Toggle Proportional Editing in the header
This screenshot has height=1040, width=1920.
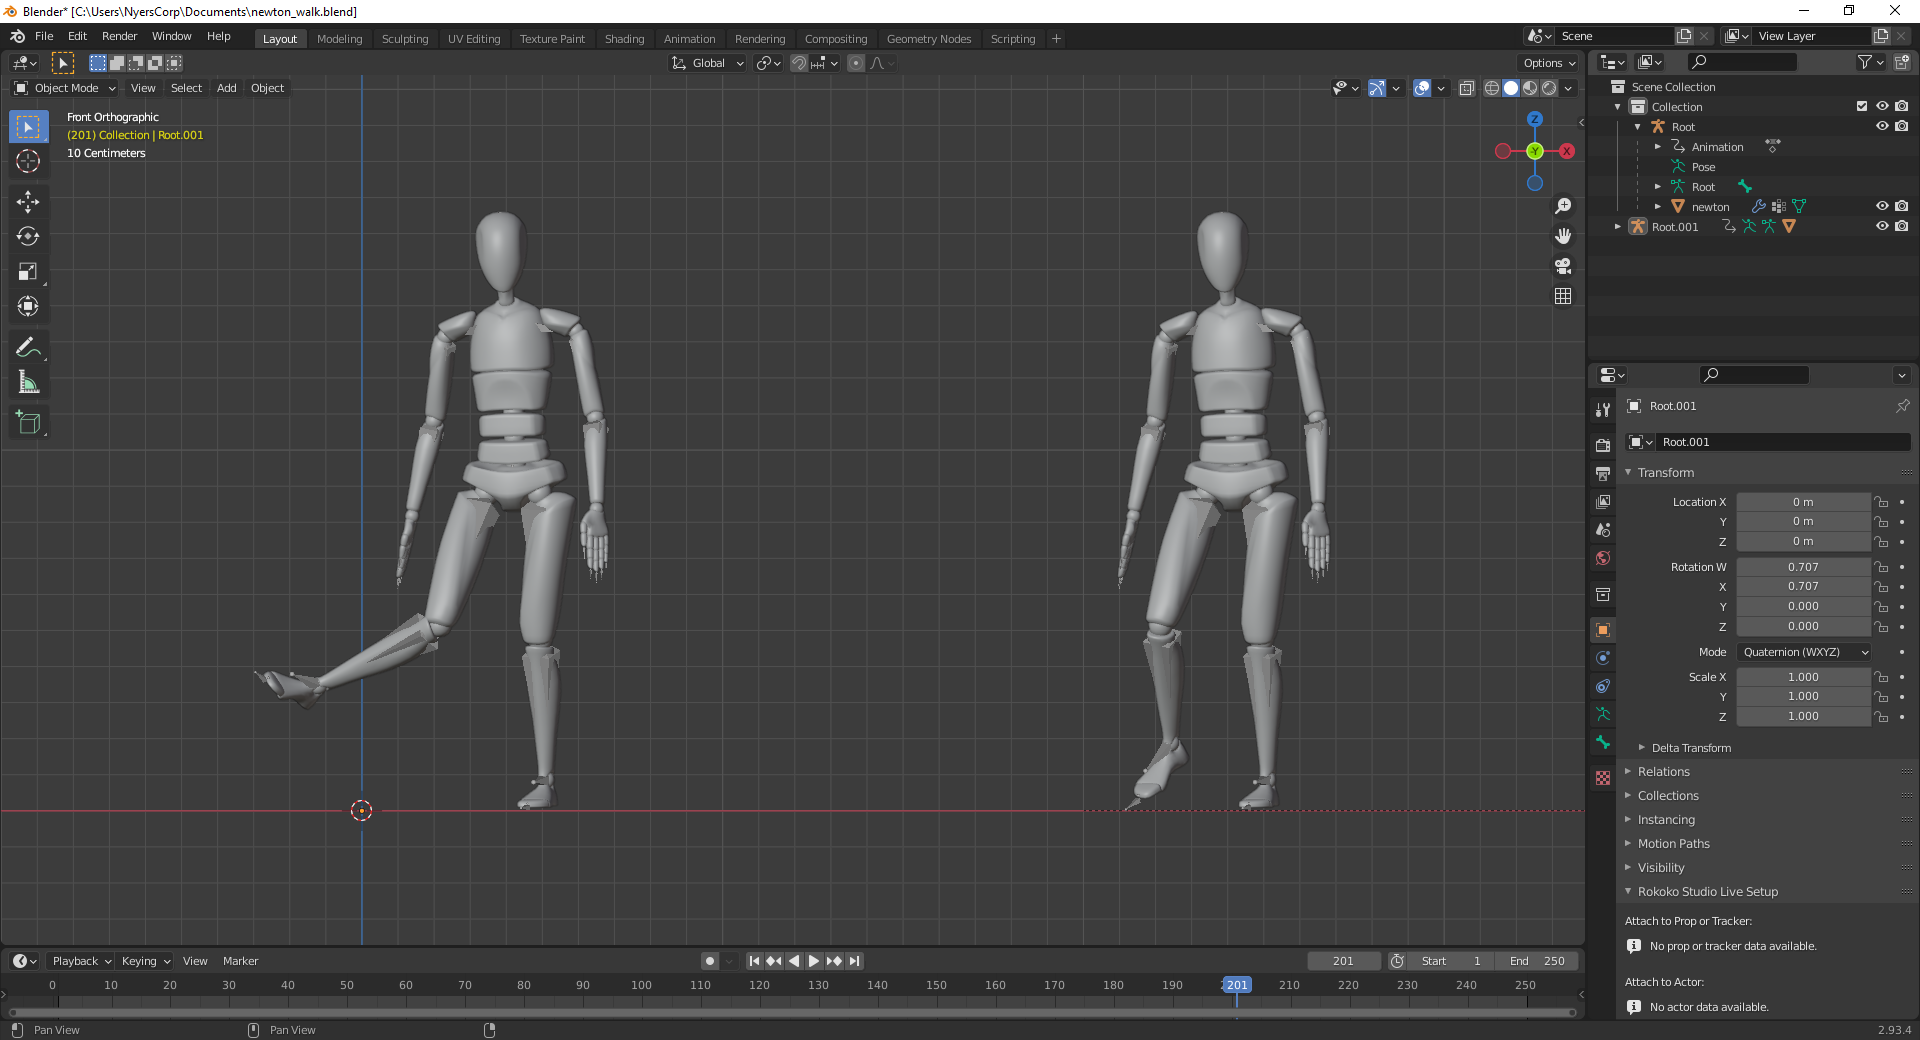(x=855, y=63)
